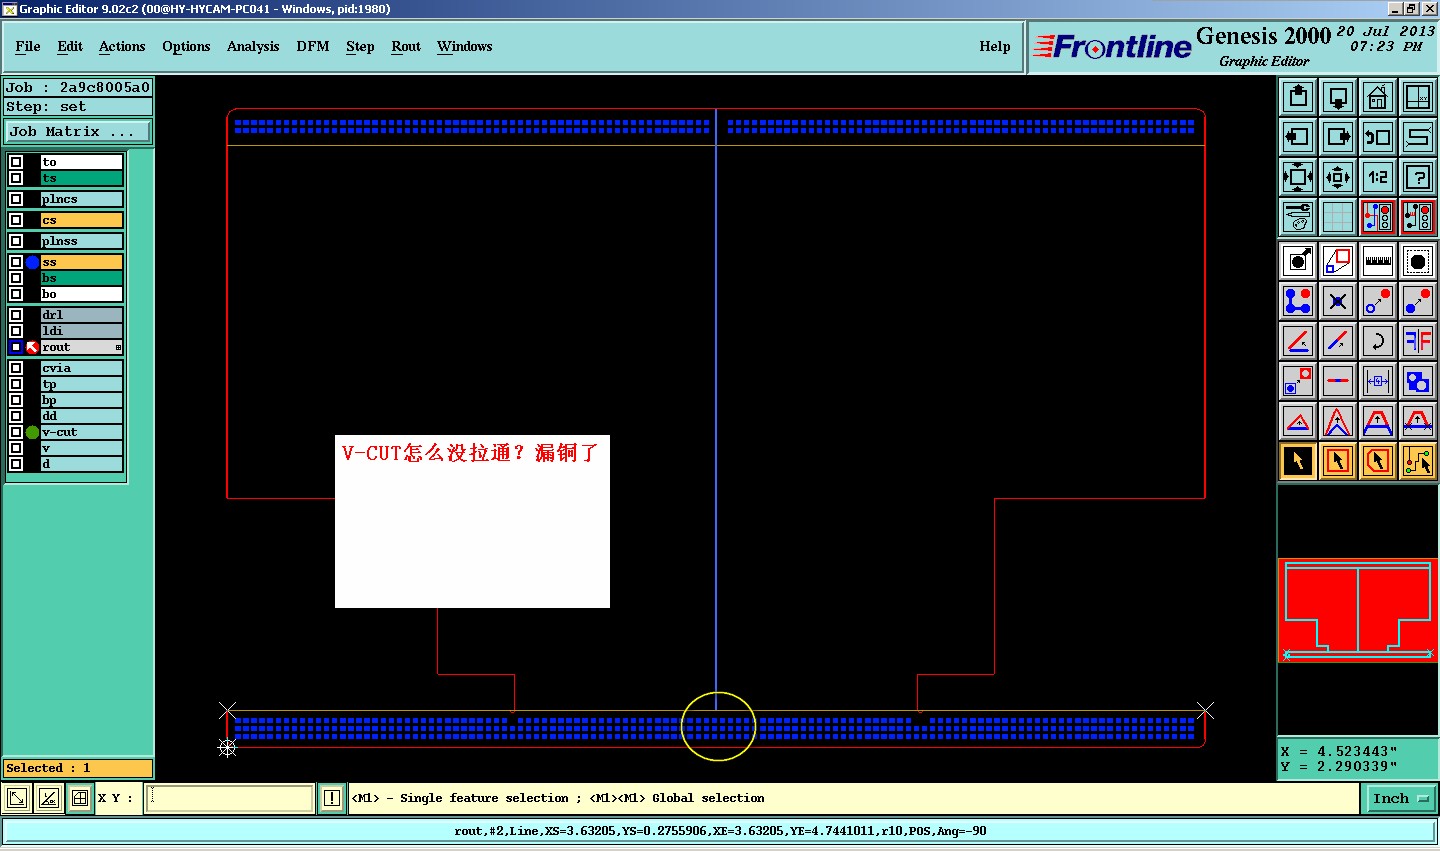
Task: Click the dd layer name
Action: click(x=81, y=416)
